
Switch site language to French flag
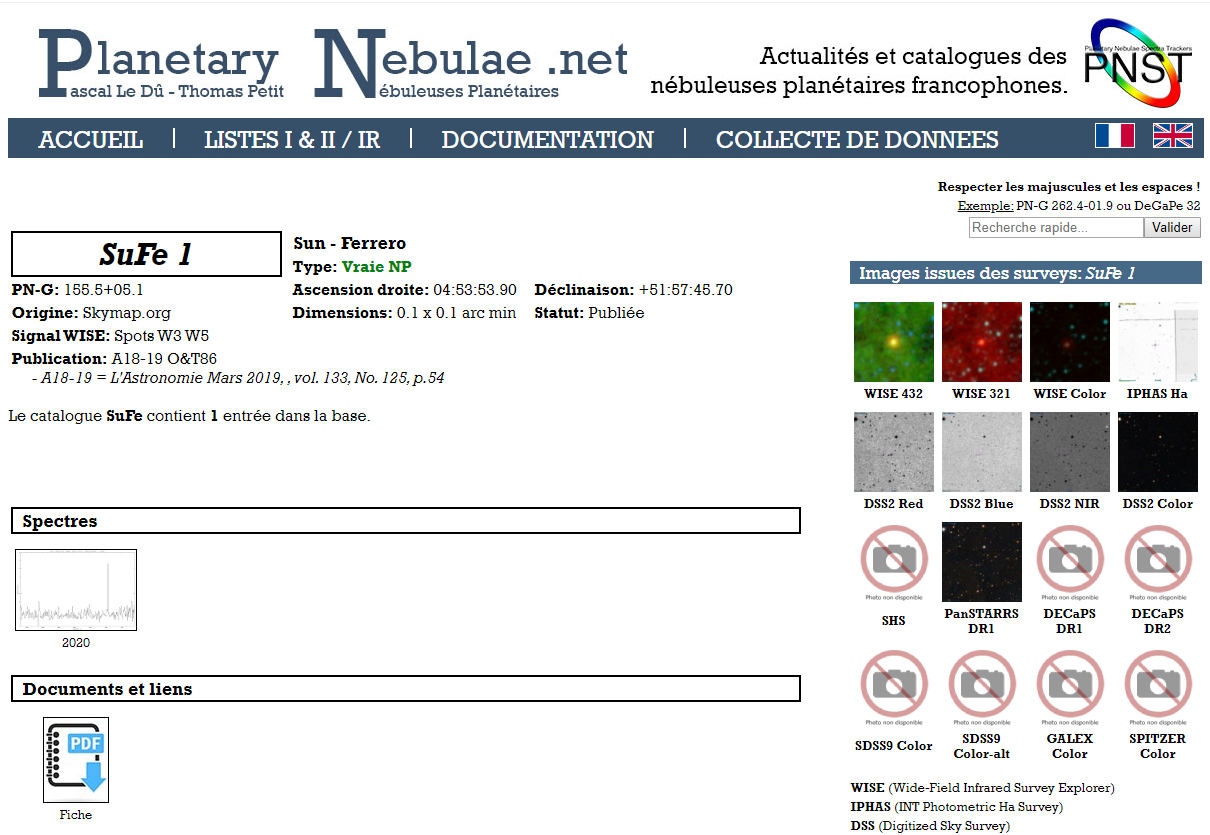click(x=1114, y=136)
